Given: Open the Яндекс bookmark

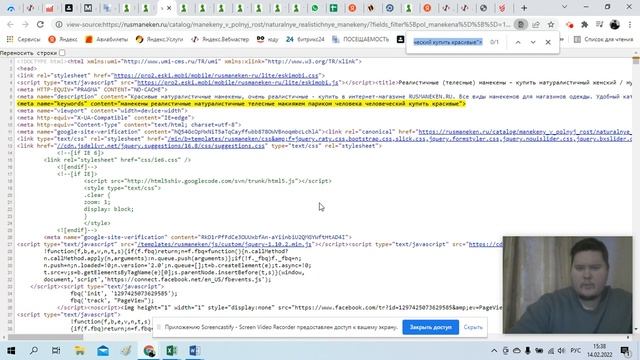Looking at the screenshot, I should tap(63, 39).
